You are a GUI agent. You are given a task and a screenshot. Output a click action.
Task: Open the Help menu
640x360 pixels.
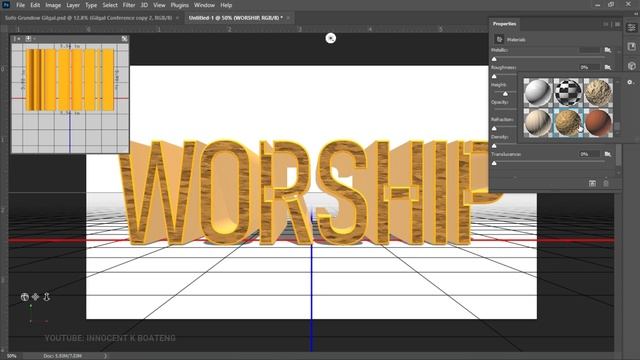pos(226,5)
